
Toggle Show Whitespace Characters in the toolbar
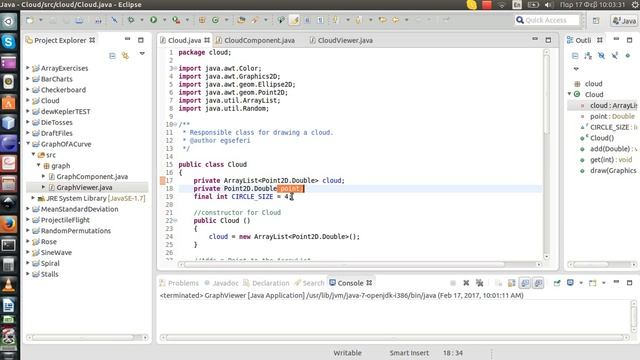pyautogui.click(x=320, y=20)
